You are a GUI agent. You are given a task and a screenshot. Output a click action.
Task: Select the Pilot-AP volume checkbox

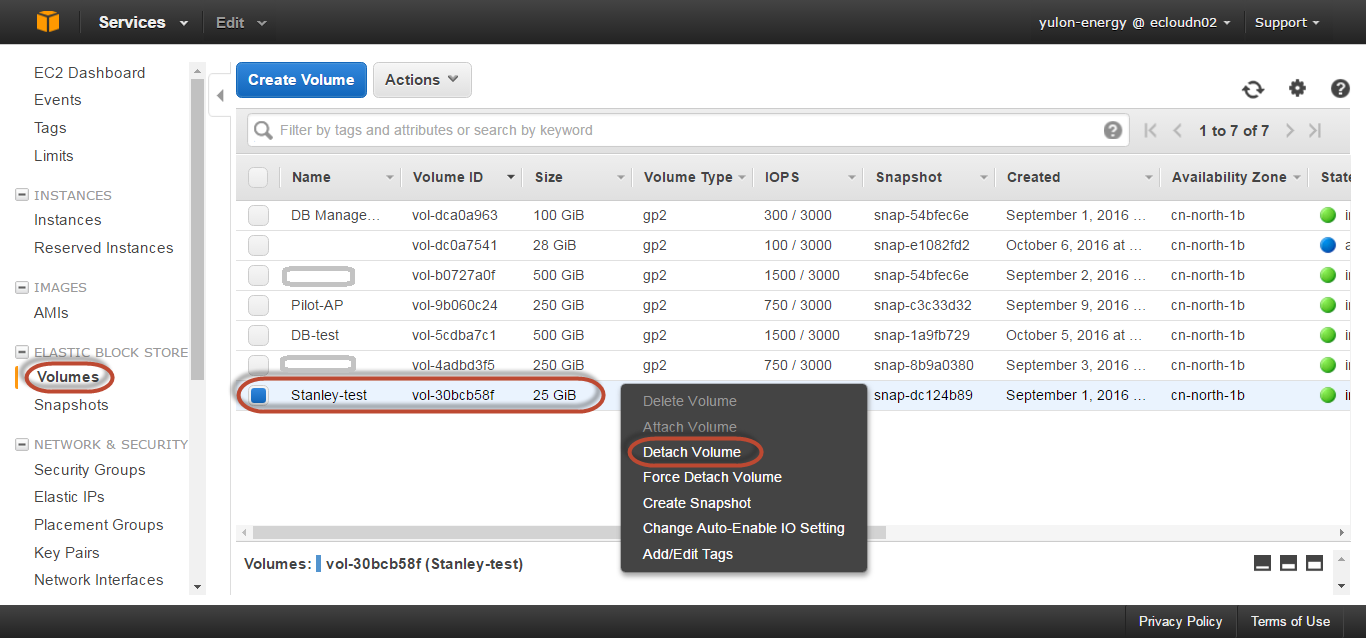pyautogui.click(x=258, y=305)
